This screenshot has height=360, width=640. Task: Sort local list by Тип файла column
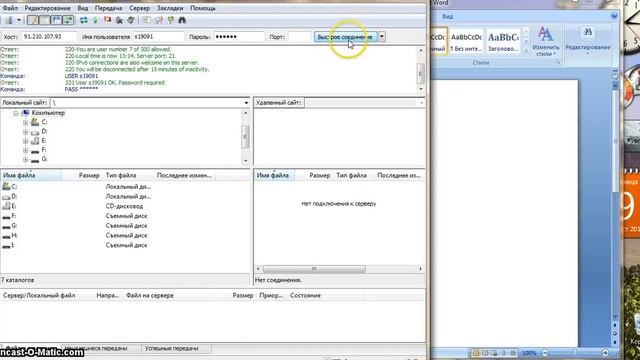pyautogui.click(x=128, y=176)
